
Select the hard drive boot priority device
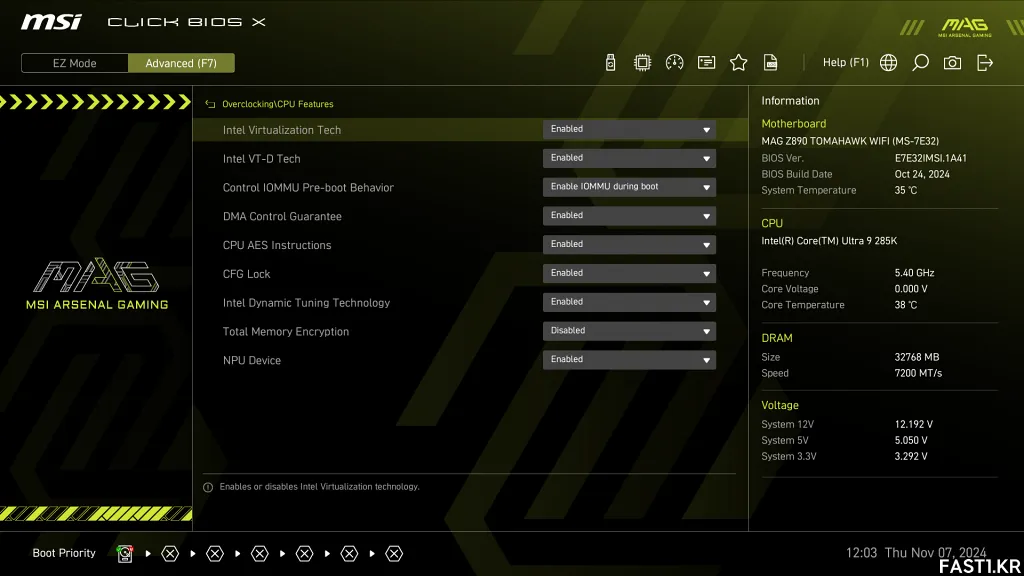coord(125,554)
